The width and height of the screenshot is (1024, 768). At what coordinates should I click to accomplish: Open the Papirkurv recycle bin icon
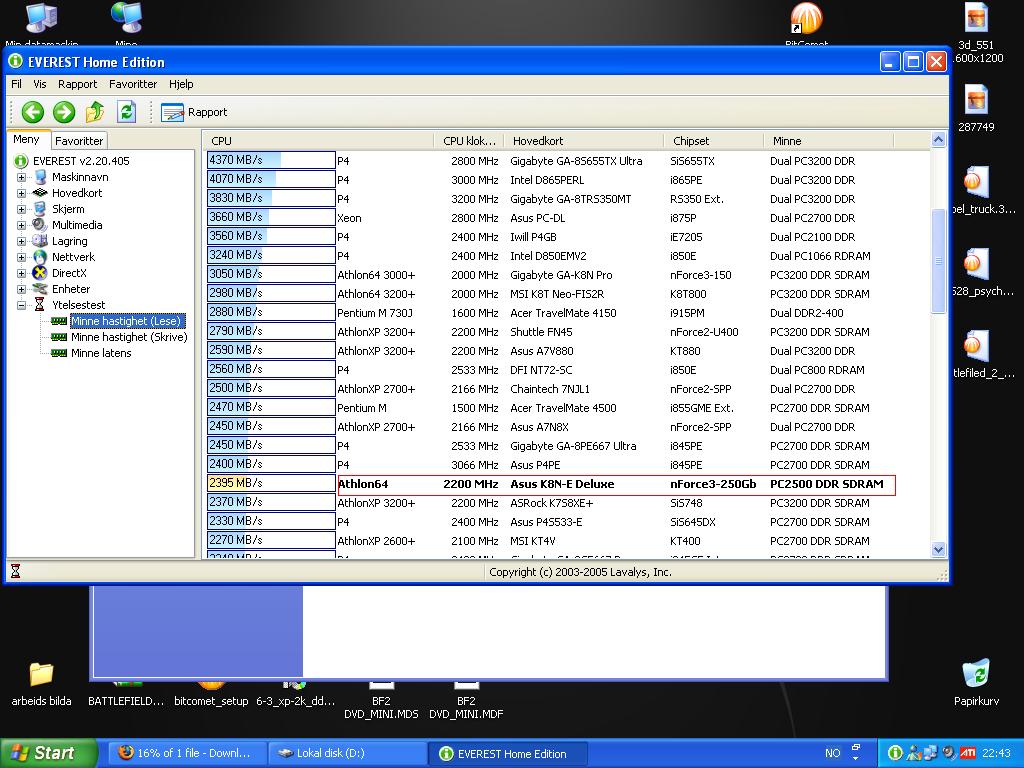[976, 674]
